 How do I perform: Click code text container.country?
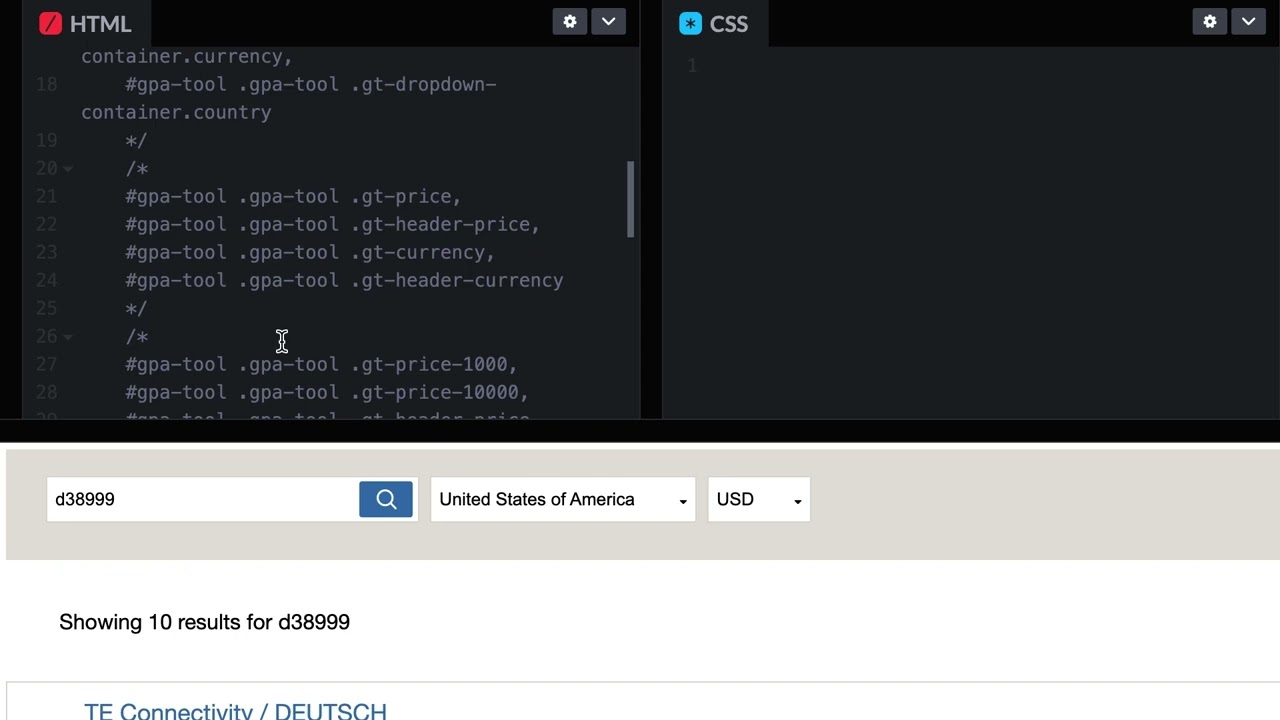[x=176, y=113]
